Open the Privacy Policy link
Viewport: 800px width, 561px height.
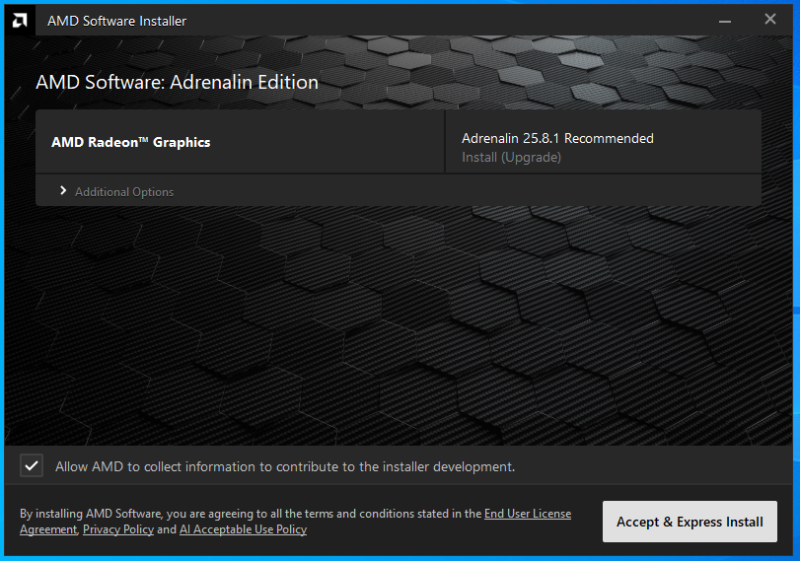point(118,529)
